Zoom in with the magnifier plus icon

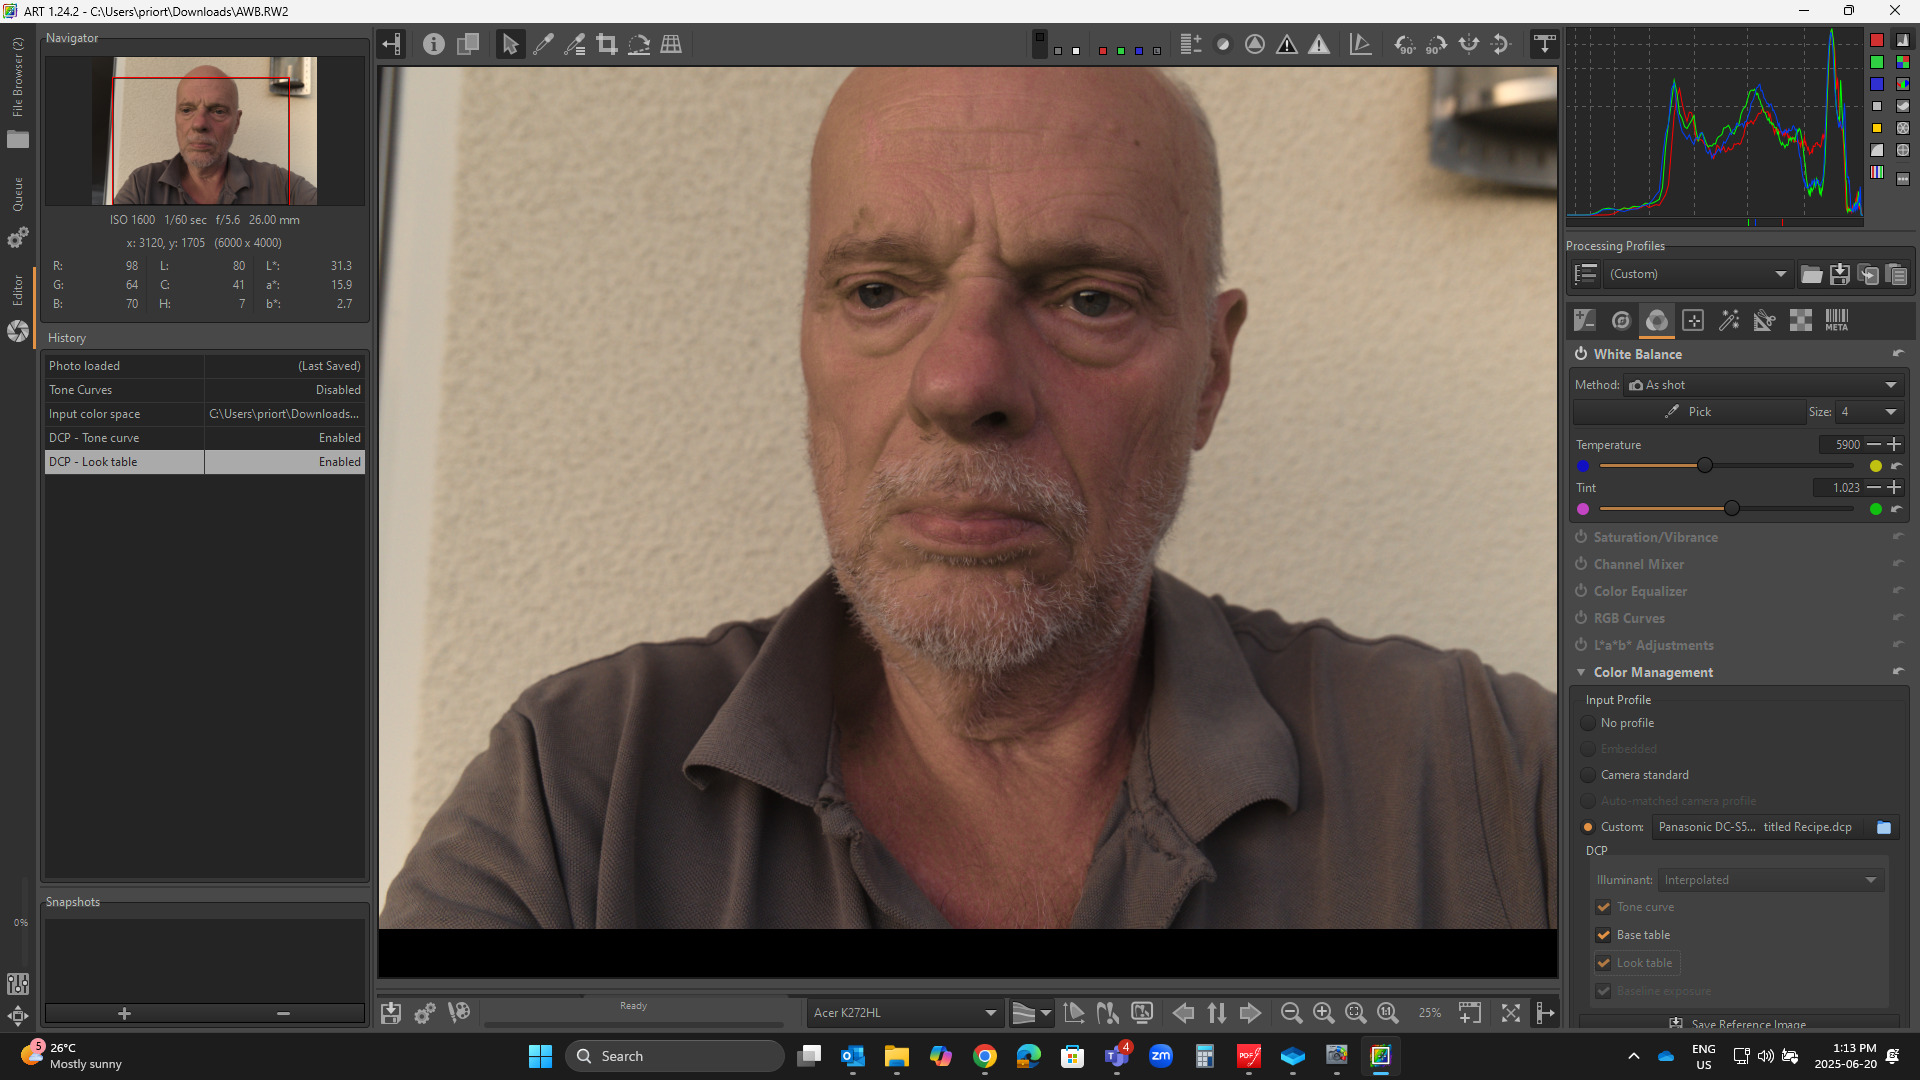[x=1323, y=1013]
